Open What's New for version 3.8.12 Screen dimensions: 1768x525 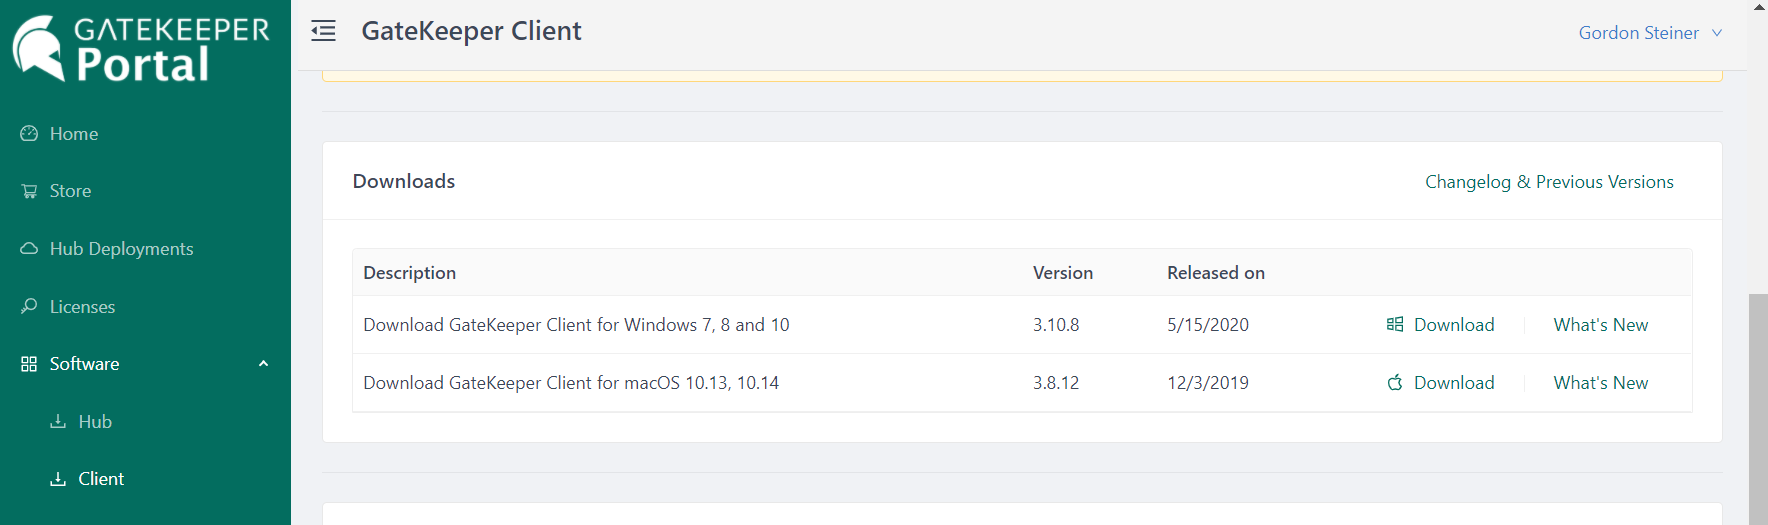pos(1600,383)
